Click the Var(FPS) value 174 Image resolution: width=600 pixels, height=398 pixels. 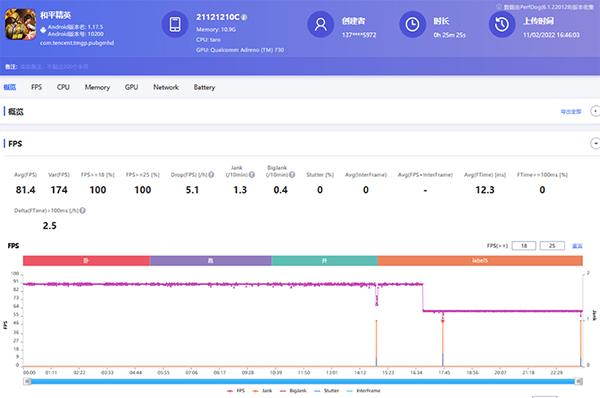pos(59,190)
